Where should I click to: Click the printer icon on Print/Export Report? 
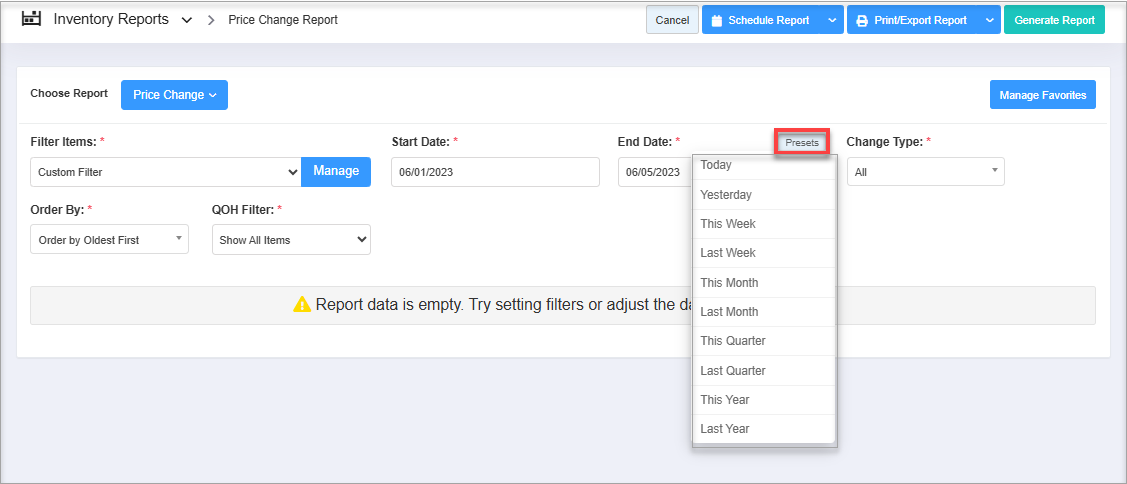pos(862,20)
